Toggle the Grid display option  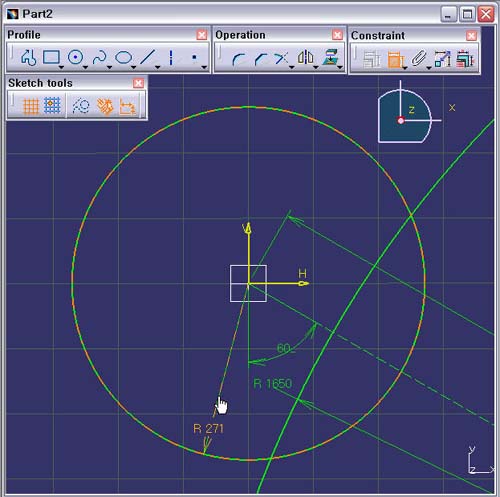31,106
